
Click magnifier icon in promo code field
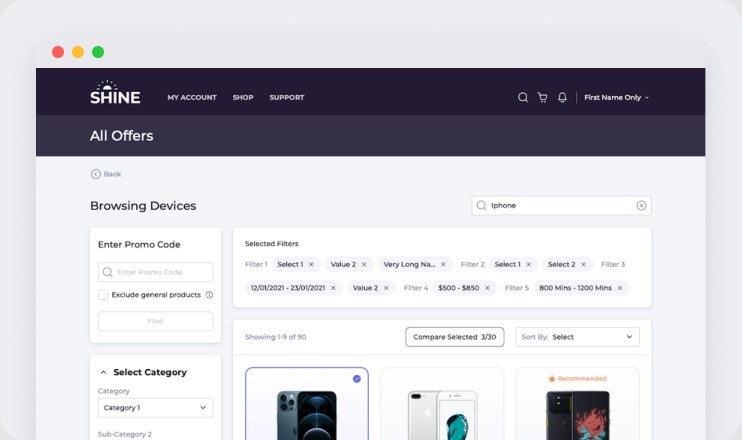click(107, 272)
